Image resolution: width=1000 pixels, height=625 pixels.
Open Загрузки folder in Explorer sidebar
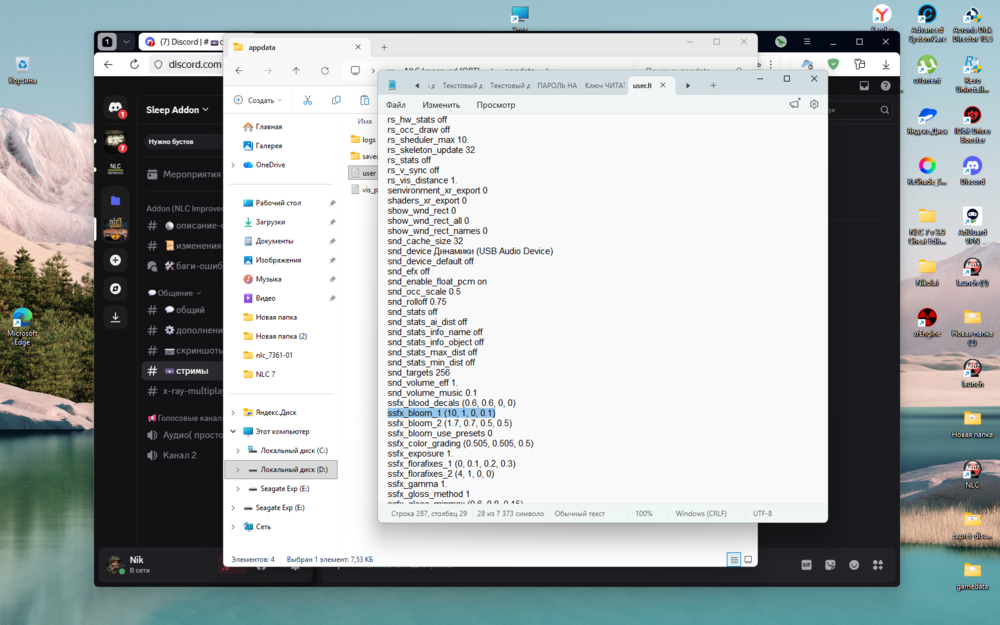(x=270, y=222)
